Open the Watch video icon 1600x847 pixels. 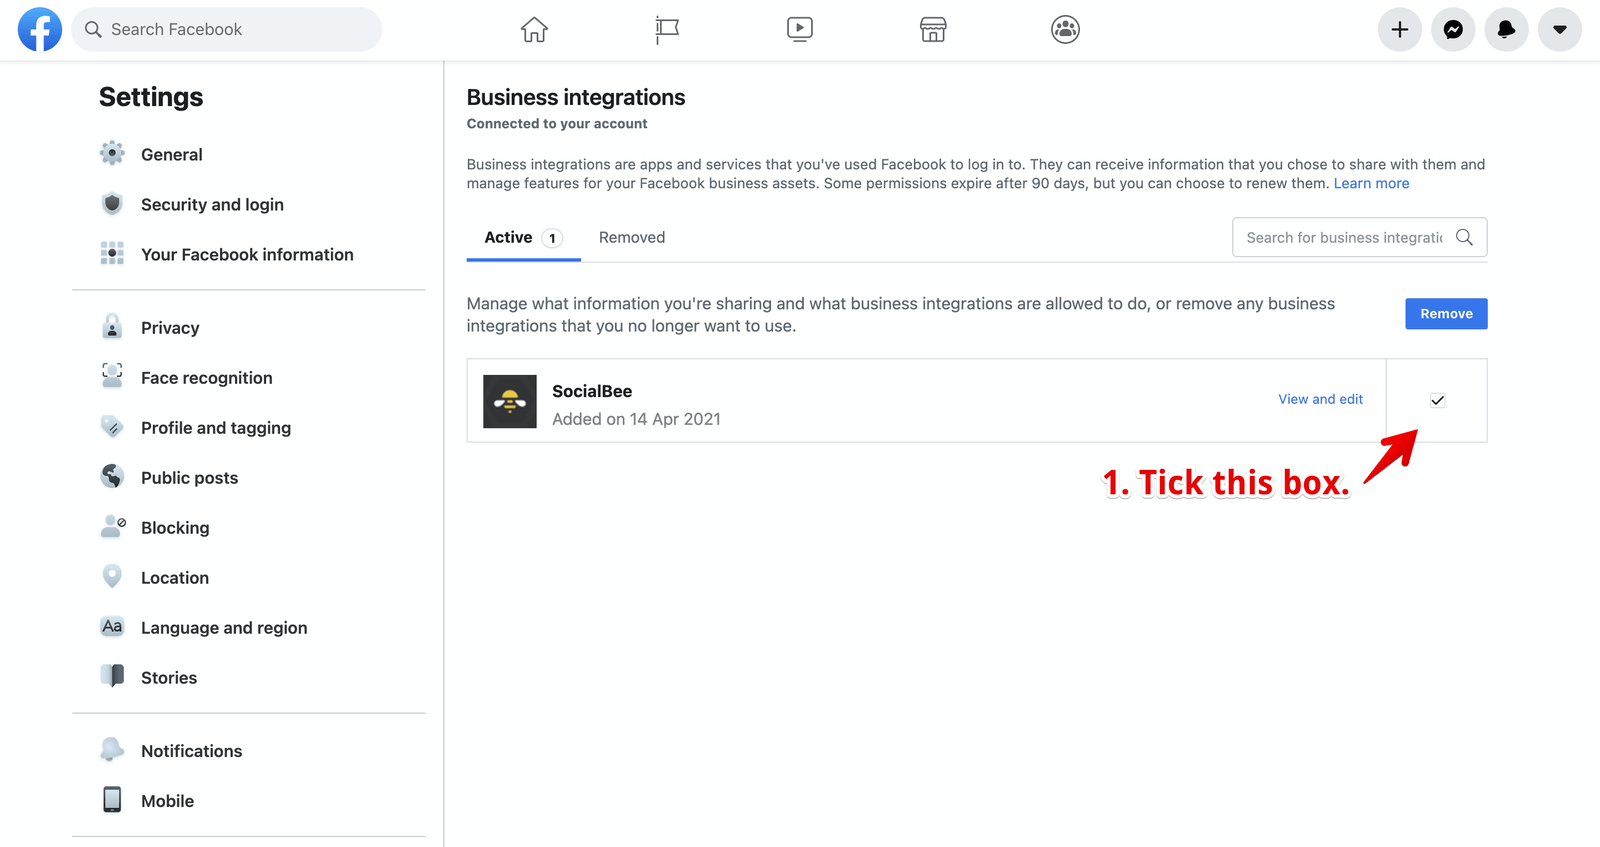[800, 30]
